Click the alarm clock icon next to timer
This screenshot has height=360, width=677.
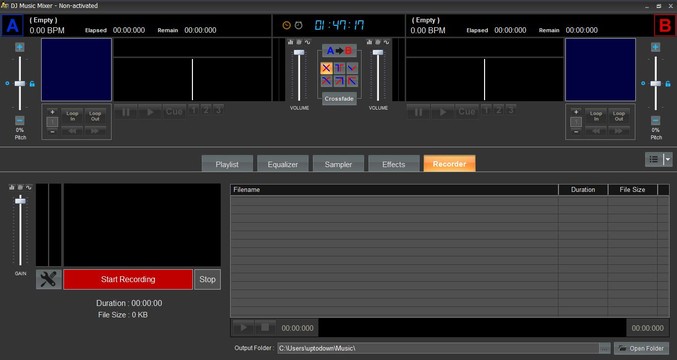[298, 25]
